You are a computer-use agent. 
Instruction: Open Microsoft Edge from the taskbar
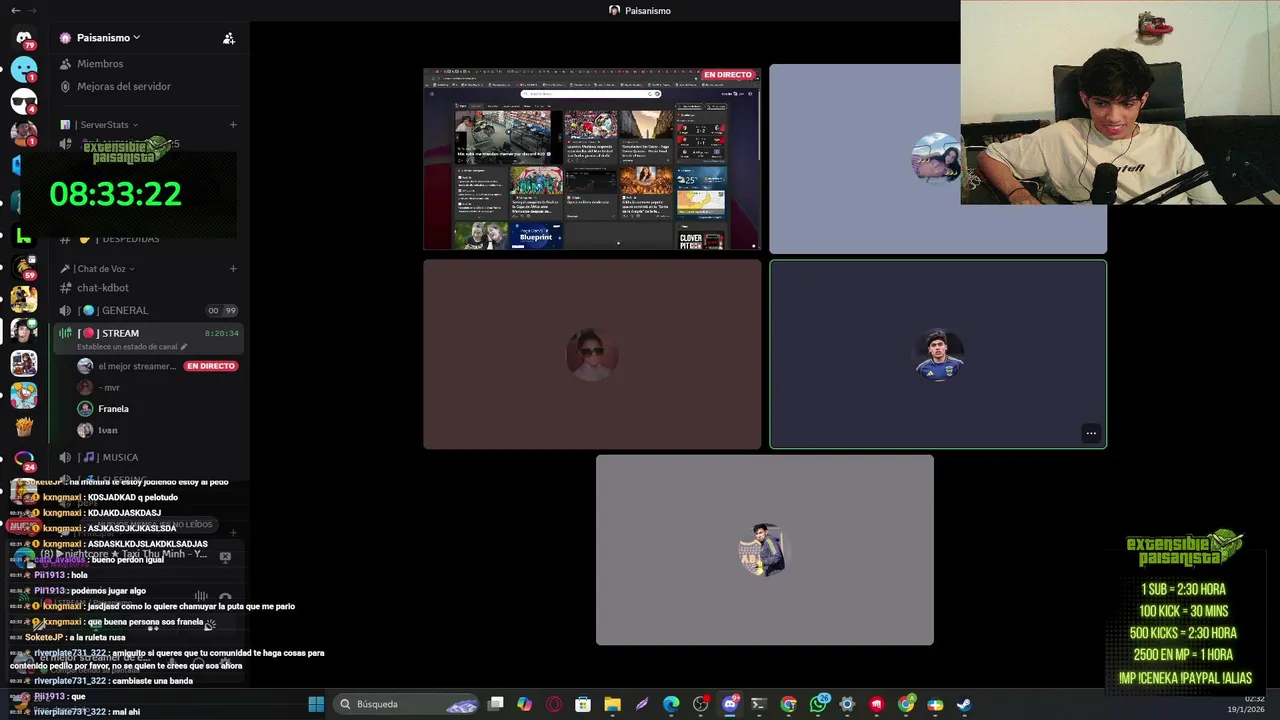671,704
